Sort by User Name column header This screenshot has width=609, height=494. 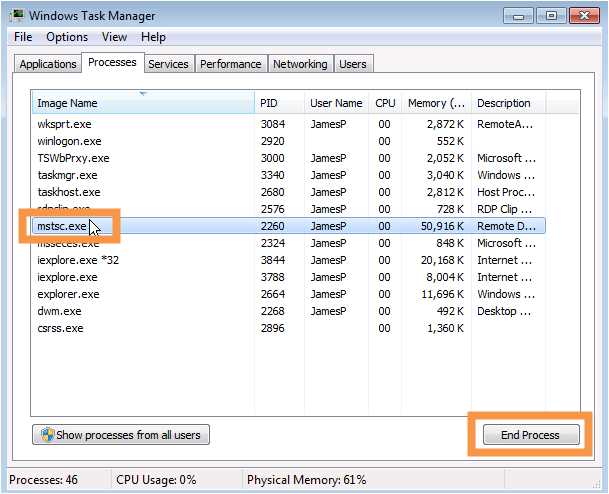pyautogui.click(x=336, y=103)
